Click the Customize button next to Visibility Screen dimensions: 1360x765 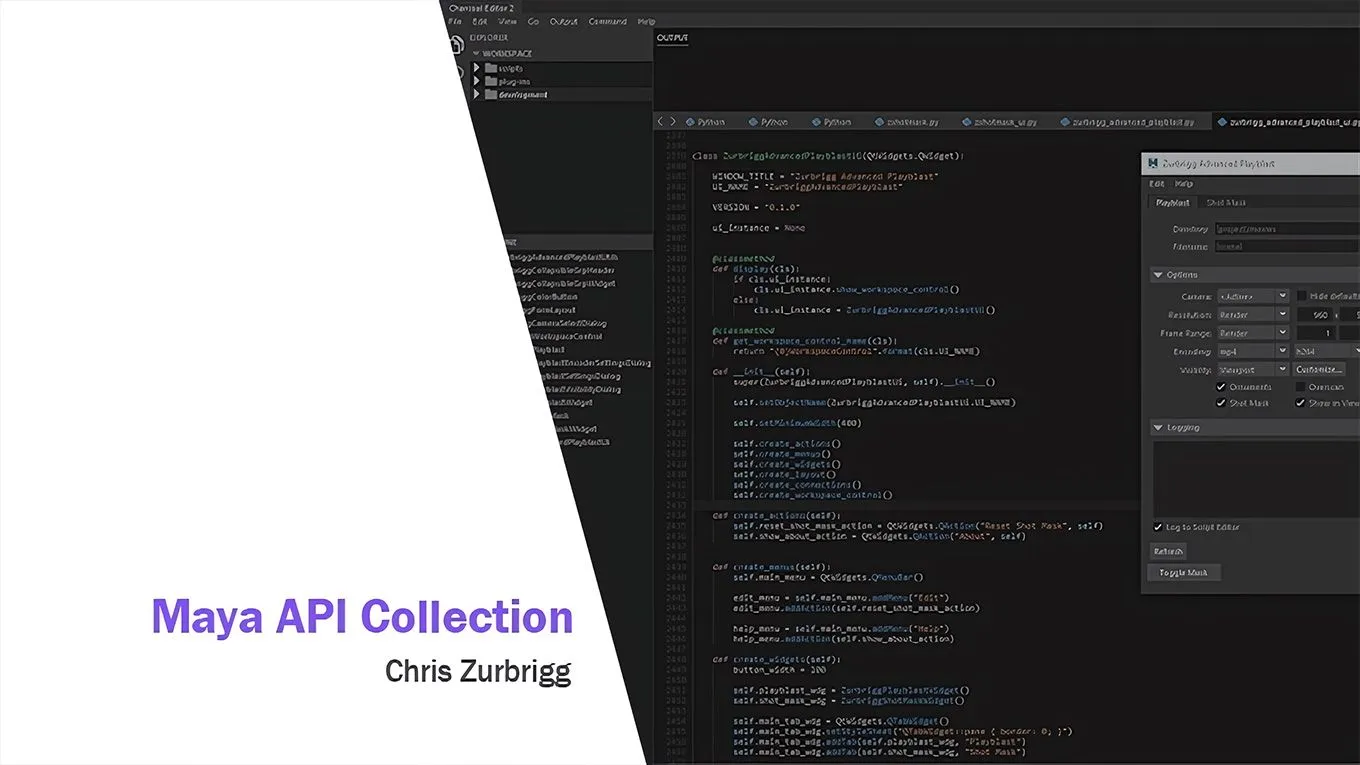coord(1318,369)
